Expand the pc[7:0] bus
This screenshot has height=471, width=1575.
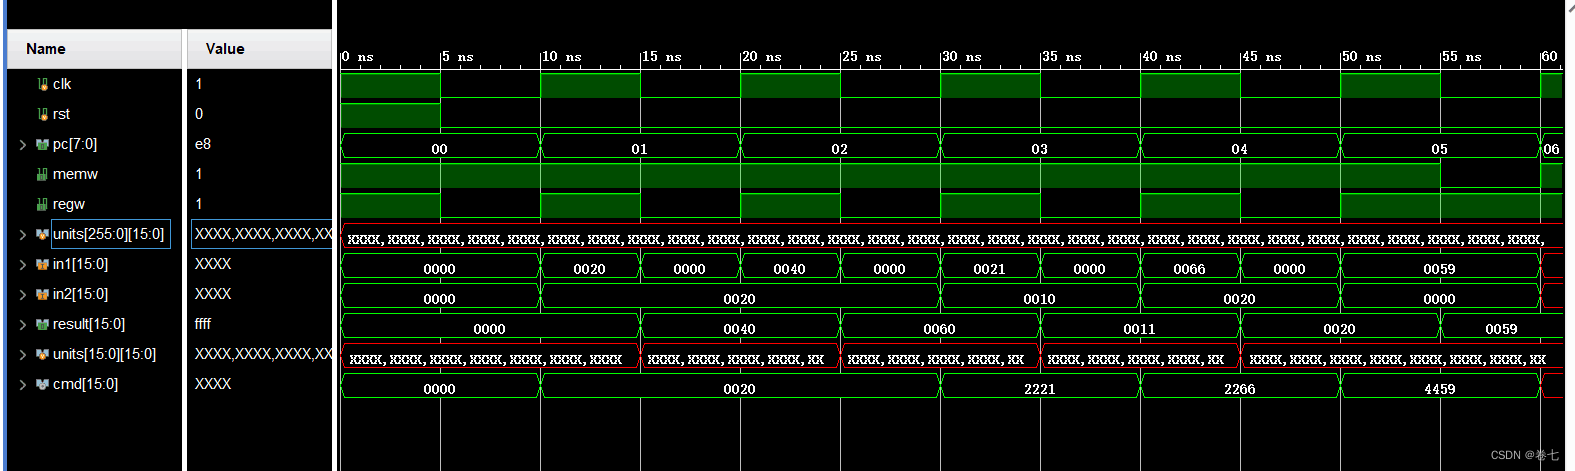(23, 144)
